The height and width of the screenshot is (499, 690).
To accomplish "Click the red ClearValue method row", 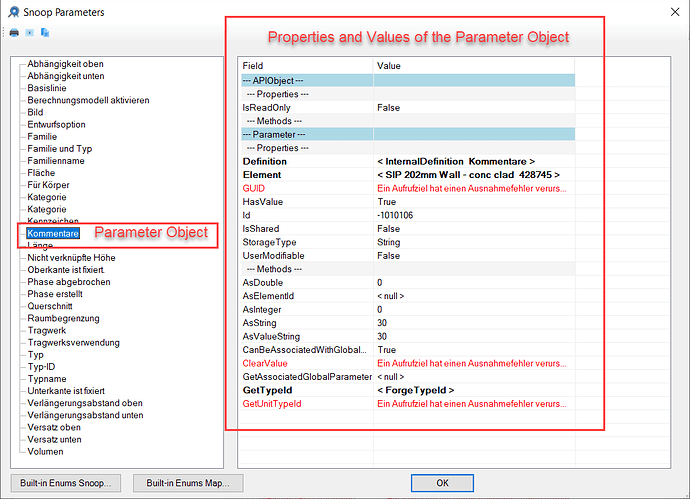I will coord(408,363).
